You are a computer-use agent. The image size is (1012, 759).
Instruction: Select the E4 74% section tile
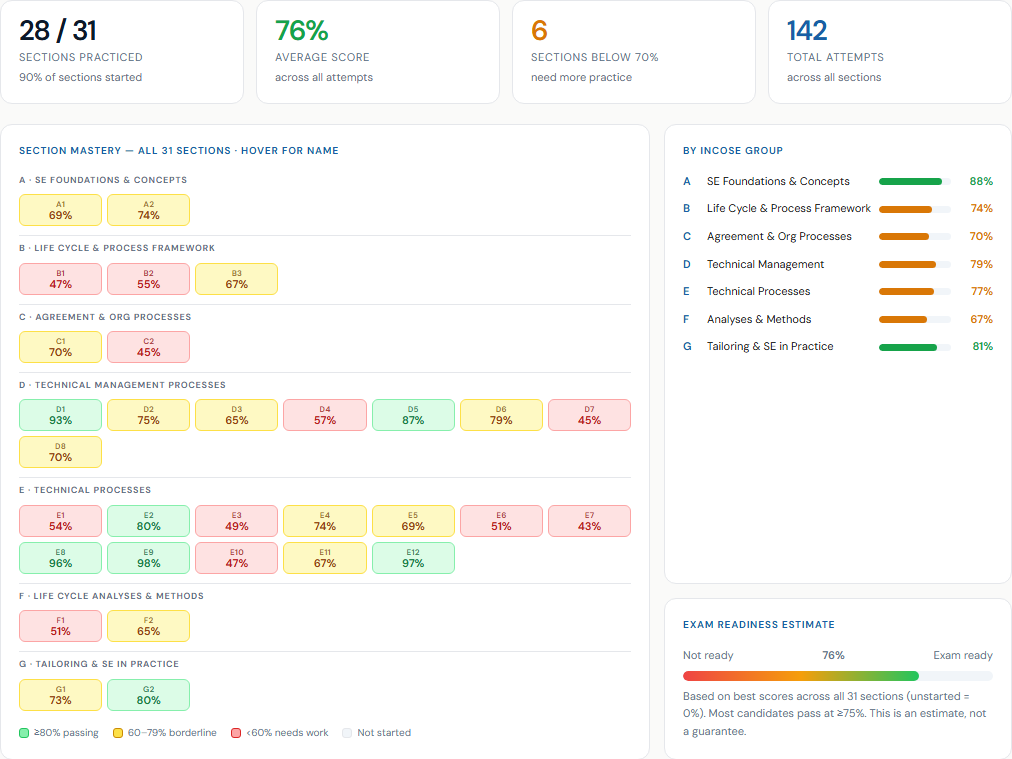click(x=325, y=521)
